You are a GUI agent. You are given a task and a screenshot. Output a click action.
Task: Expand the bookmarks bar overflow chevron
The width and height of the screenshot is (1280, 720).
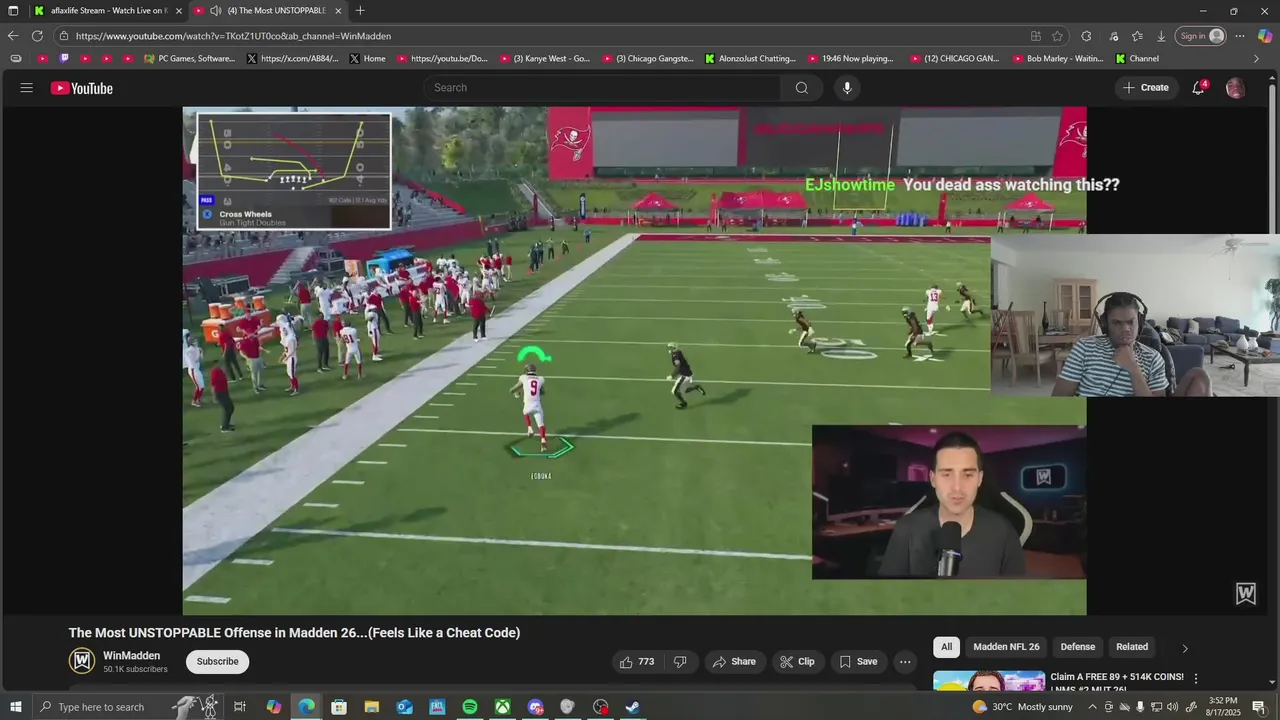pyautogui.click(x=1256, y=59)
